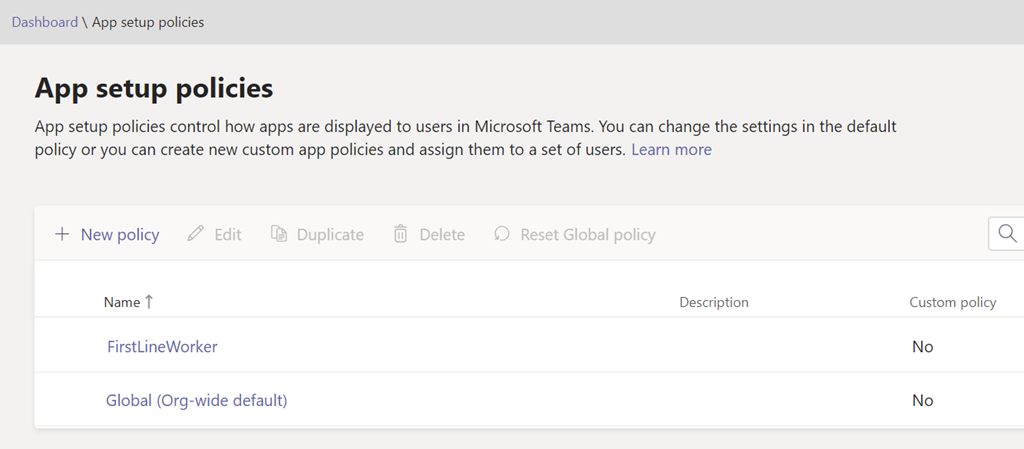Go to Dashboard in the breadcrumb
Image resolution: width=1024 pixels, height=449 pixels.
(44, 22)
